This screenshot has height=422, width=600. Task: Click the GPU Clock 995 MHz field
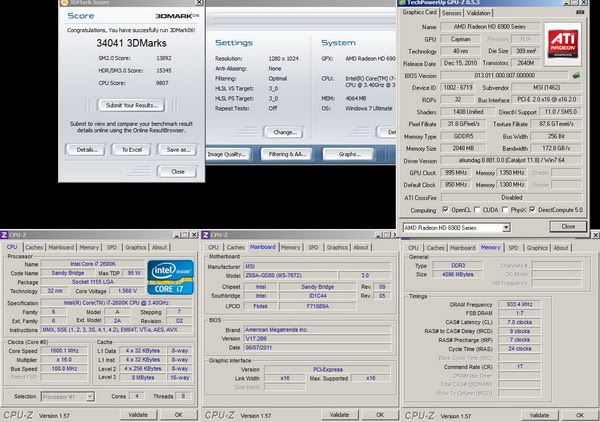point(456,173)
